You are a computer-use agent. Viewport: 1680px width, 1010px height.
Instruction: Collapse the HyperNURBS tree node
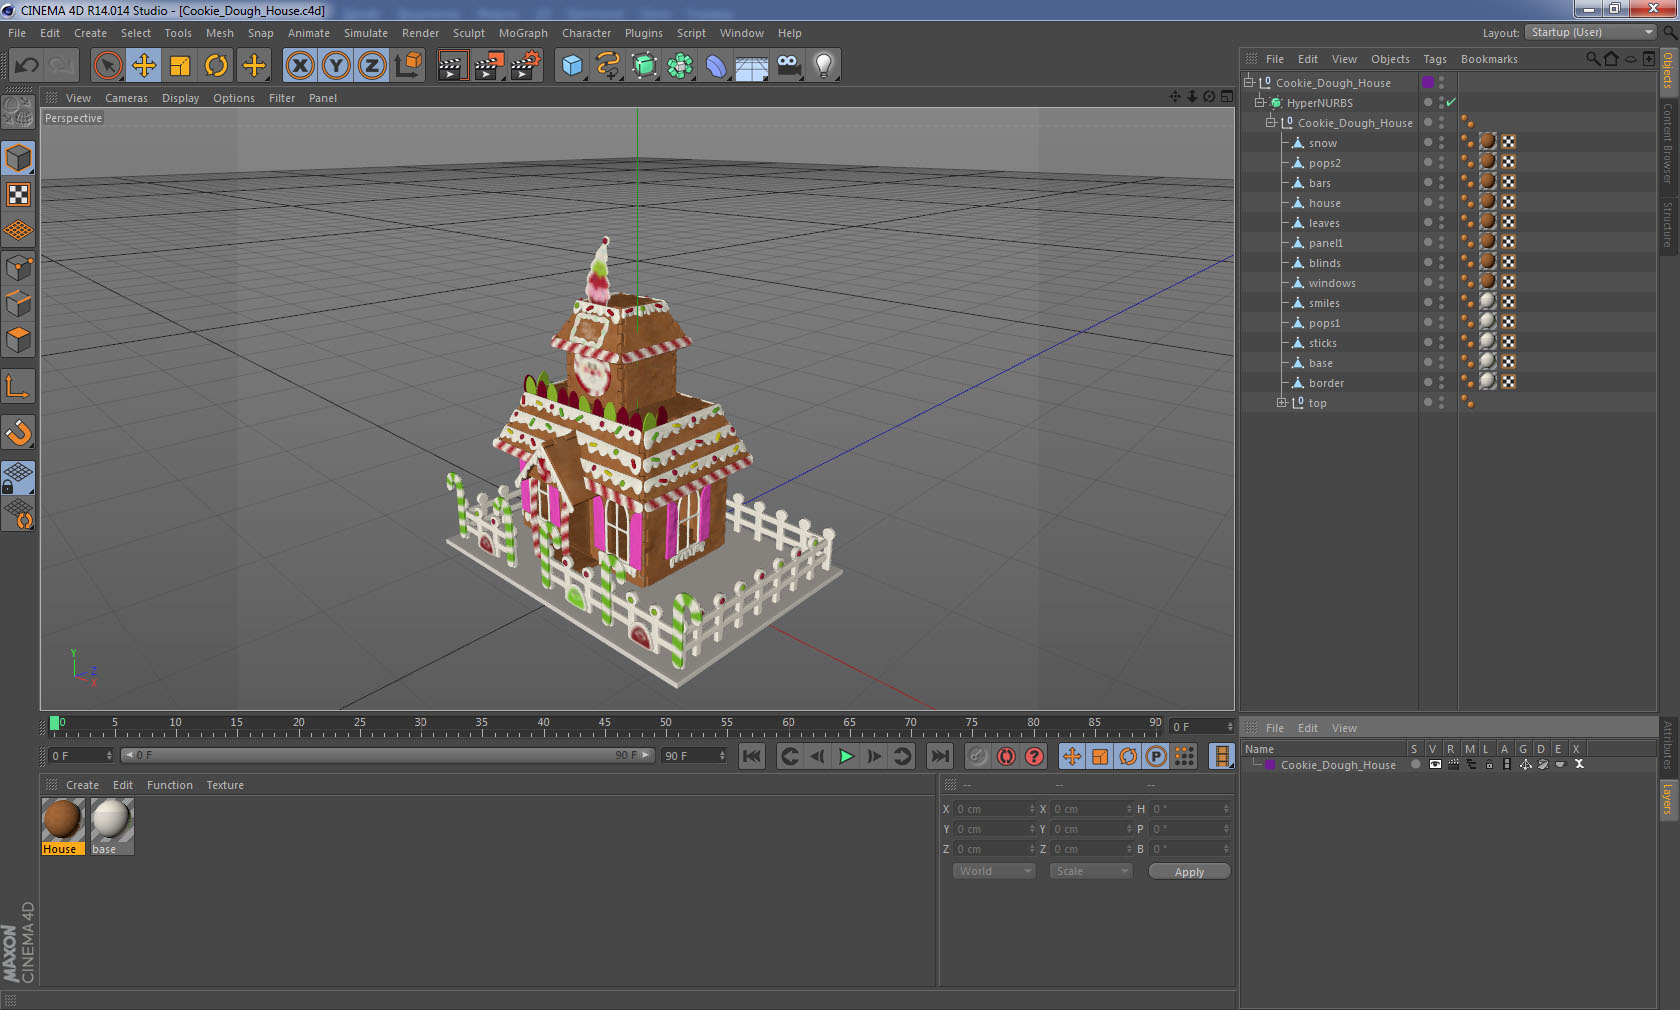1260,102
